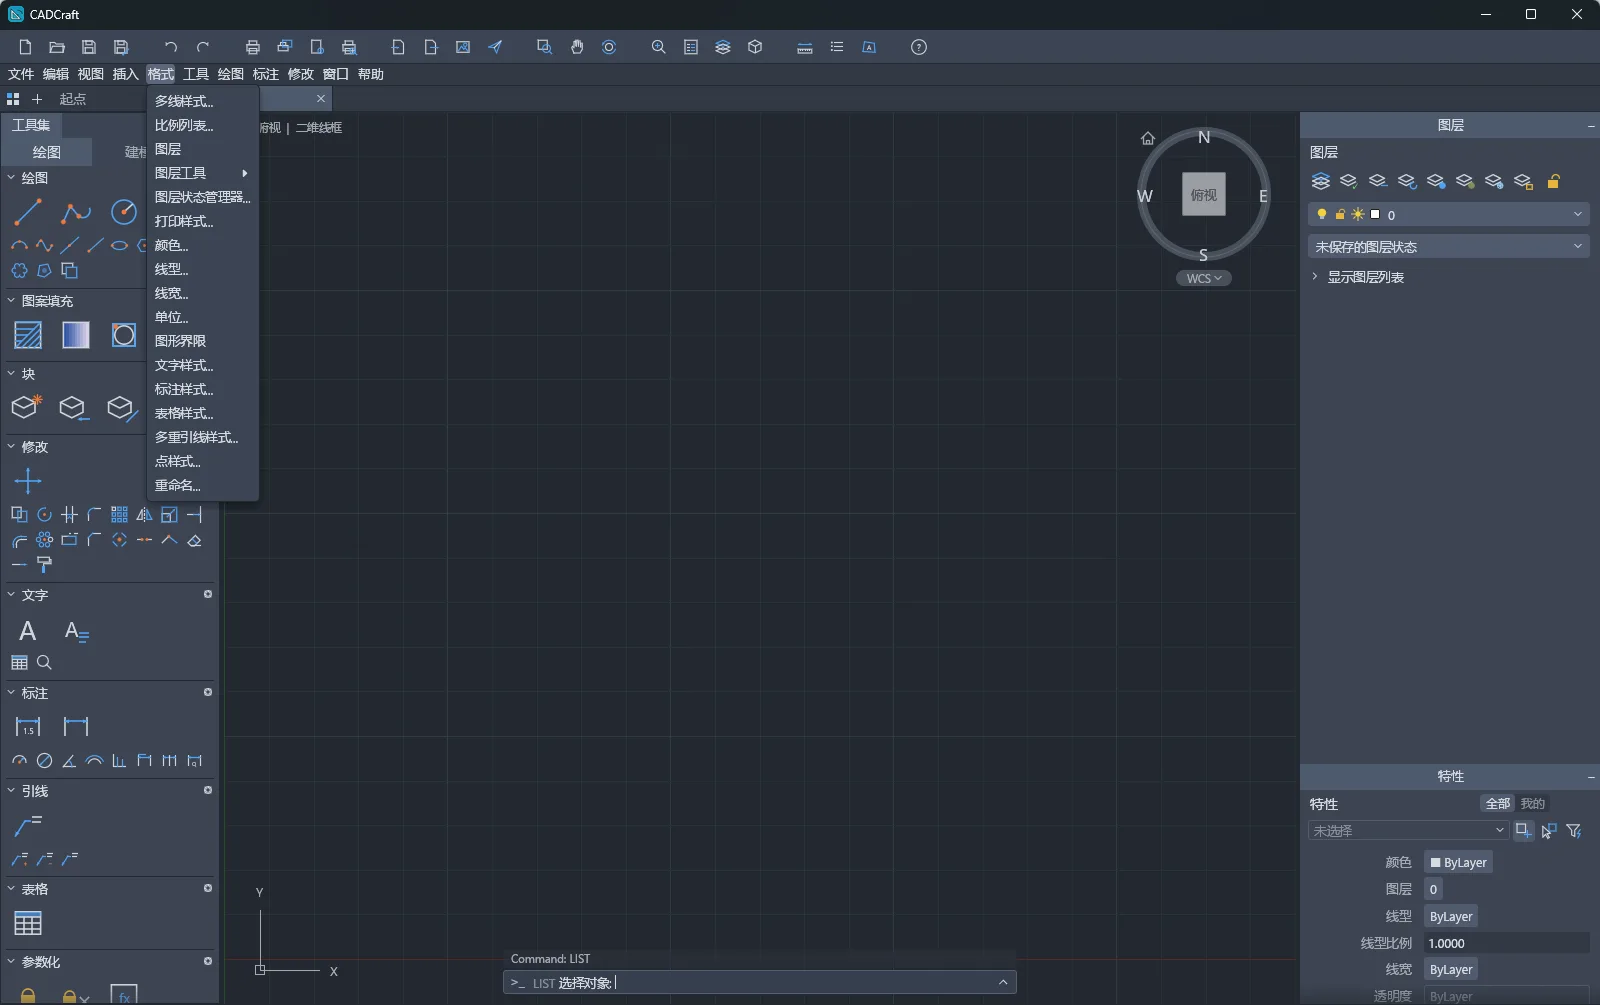Close the open drawing tab
Image resolution: width=1600 pixels, height=1005 pixels.
coord(321,98)
